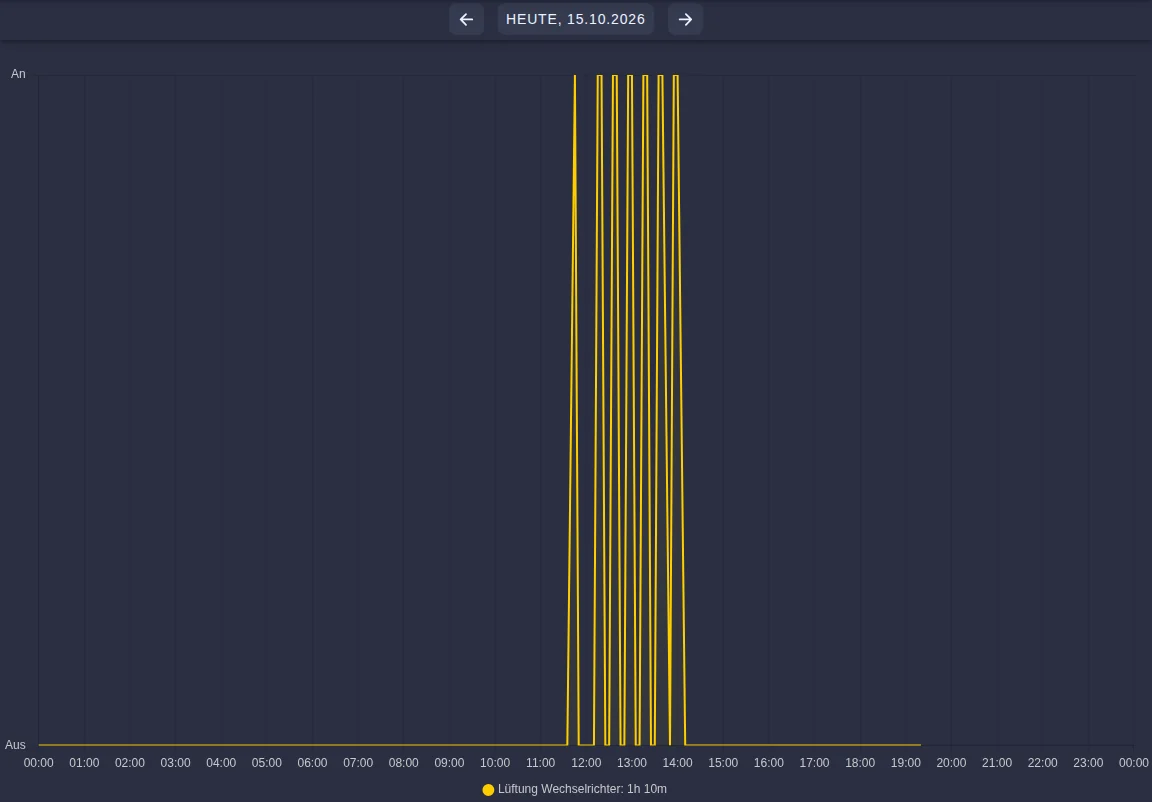The image size is (1152, 802).
Task: Select the 05:00 time axis label
Action: 267,763
